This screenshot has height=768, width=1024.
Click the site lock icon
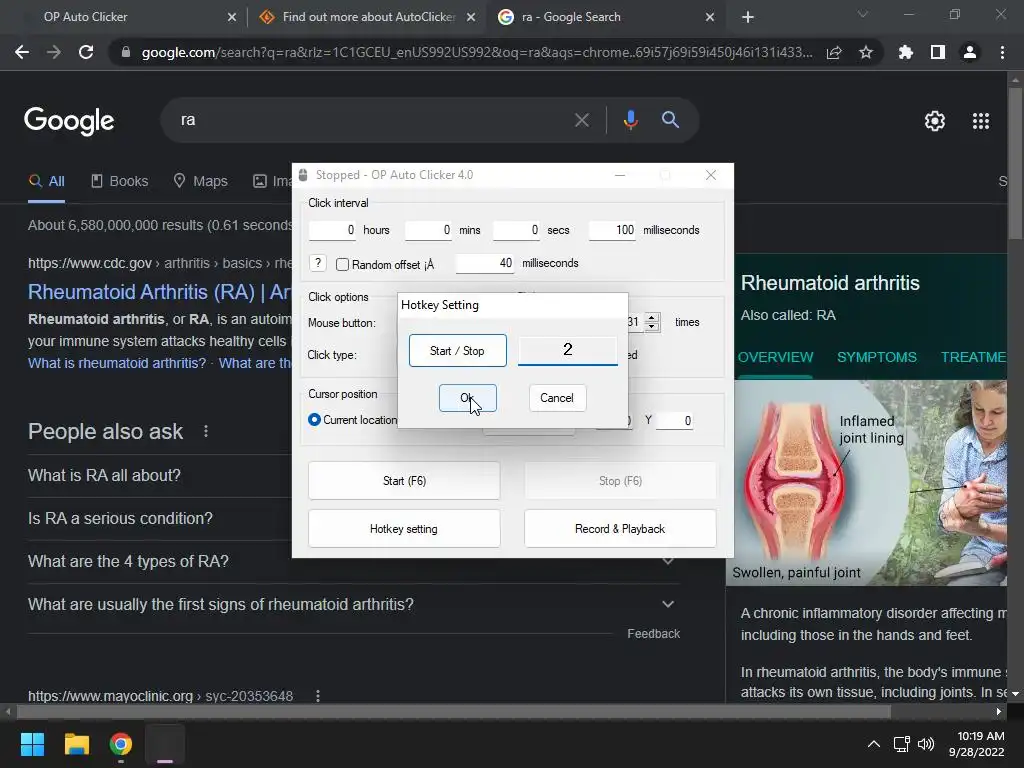click(125, 52)
